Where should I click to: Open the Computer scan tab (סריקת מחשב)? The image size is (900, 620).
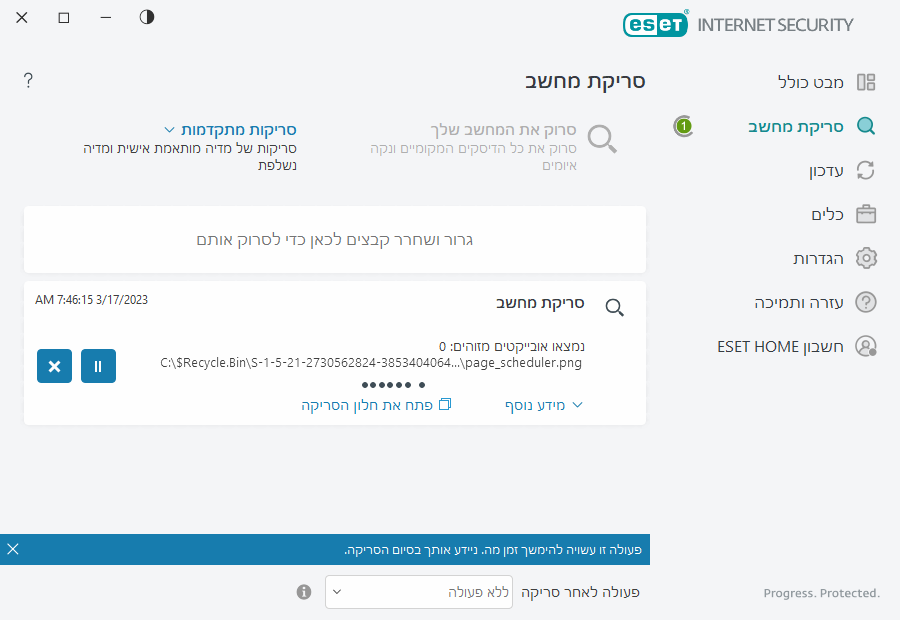[796, 127]
